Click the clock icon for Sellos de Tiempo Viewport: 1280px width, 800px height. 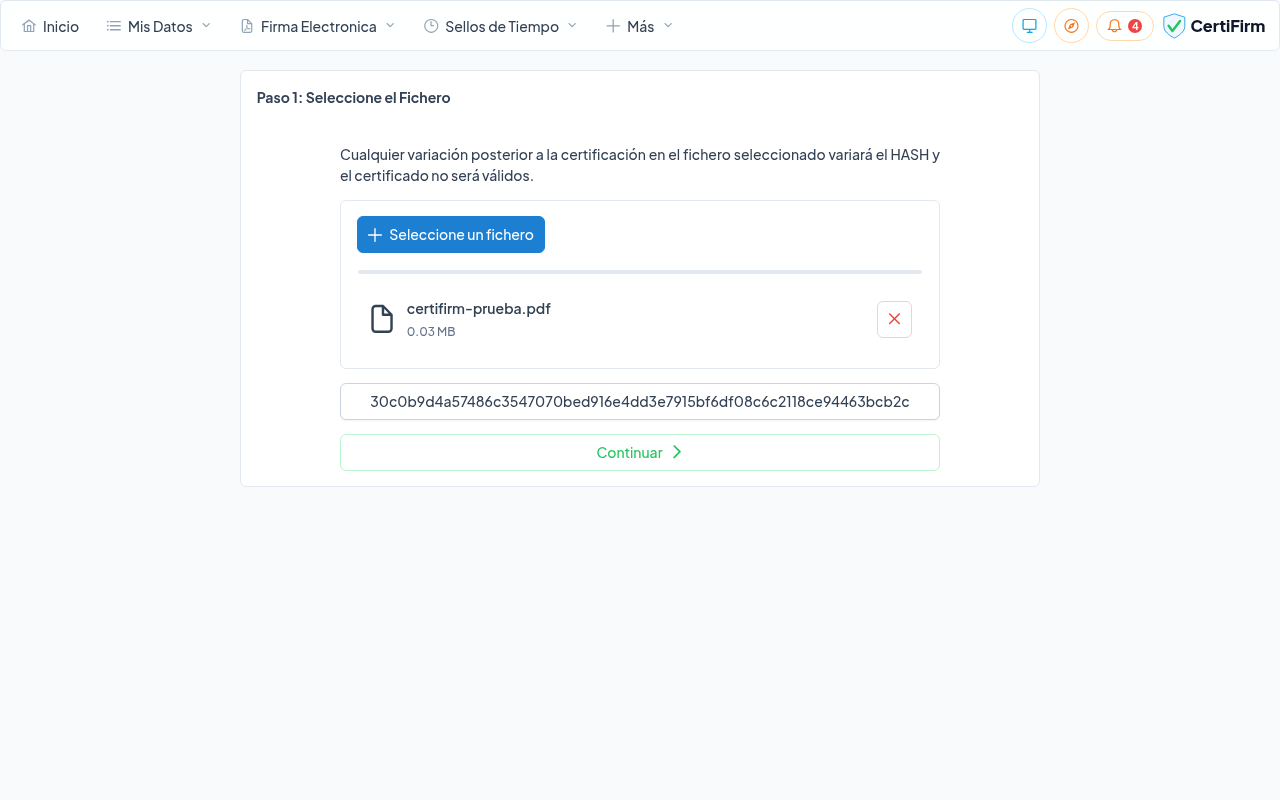click(431, 26)
